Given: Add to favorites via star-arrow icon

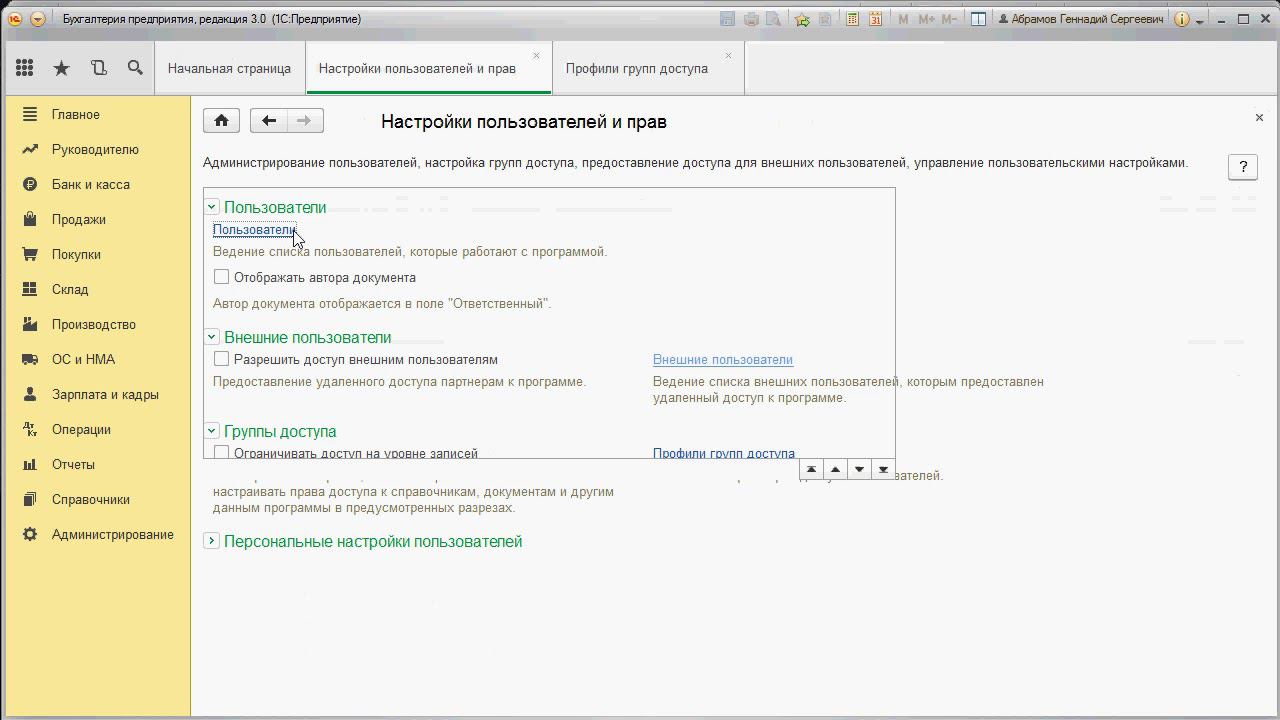Looking at the screenshot, I should [802, 19].
